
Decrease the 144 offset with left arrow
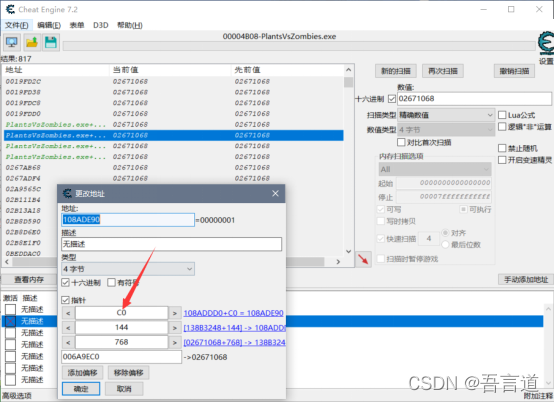coord(68,328)
